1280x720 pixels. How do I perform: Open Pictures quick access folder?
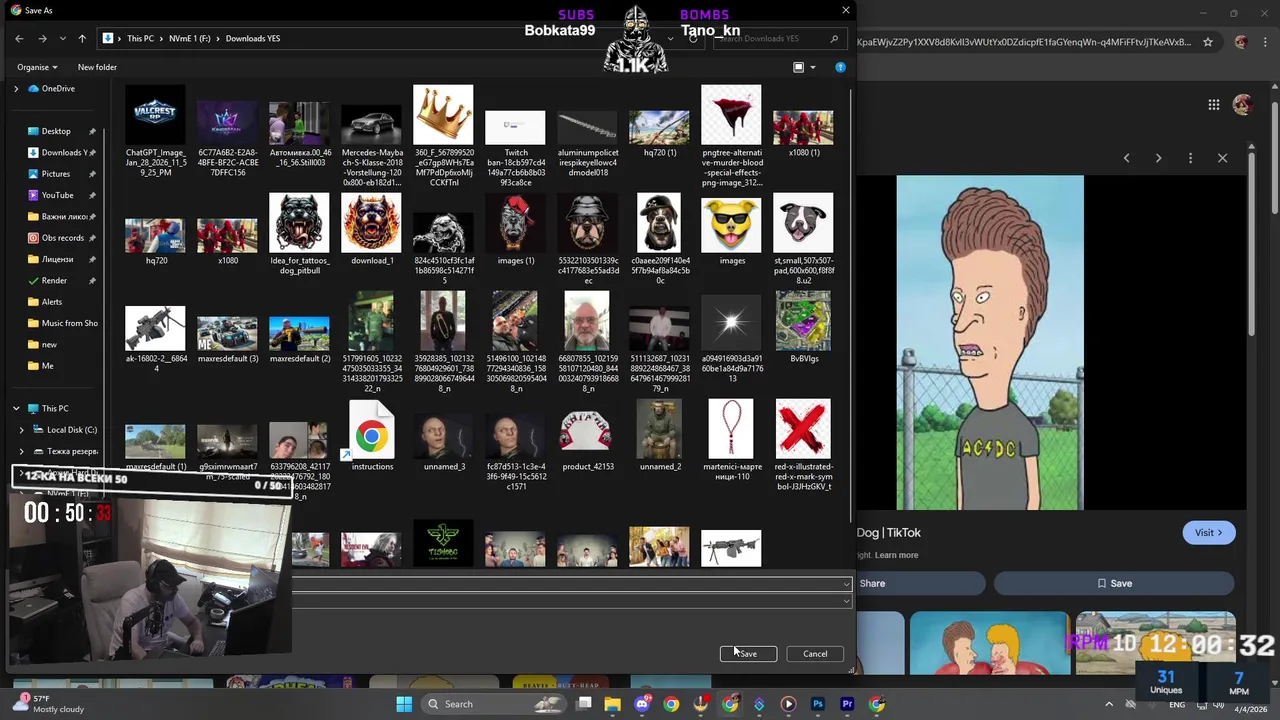pos(56,174)
